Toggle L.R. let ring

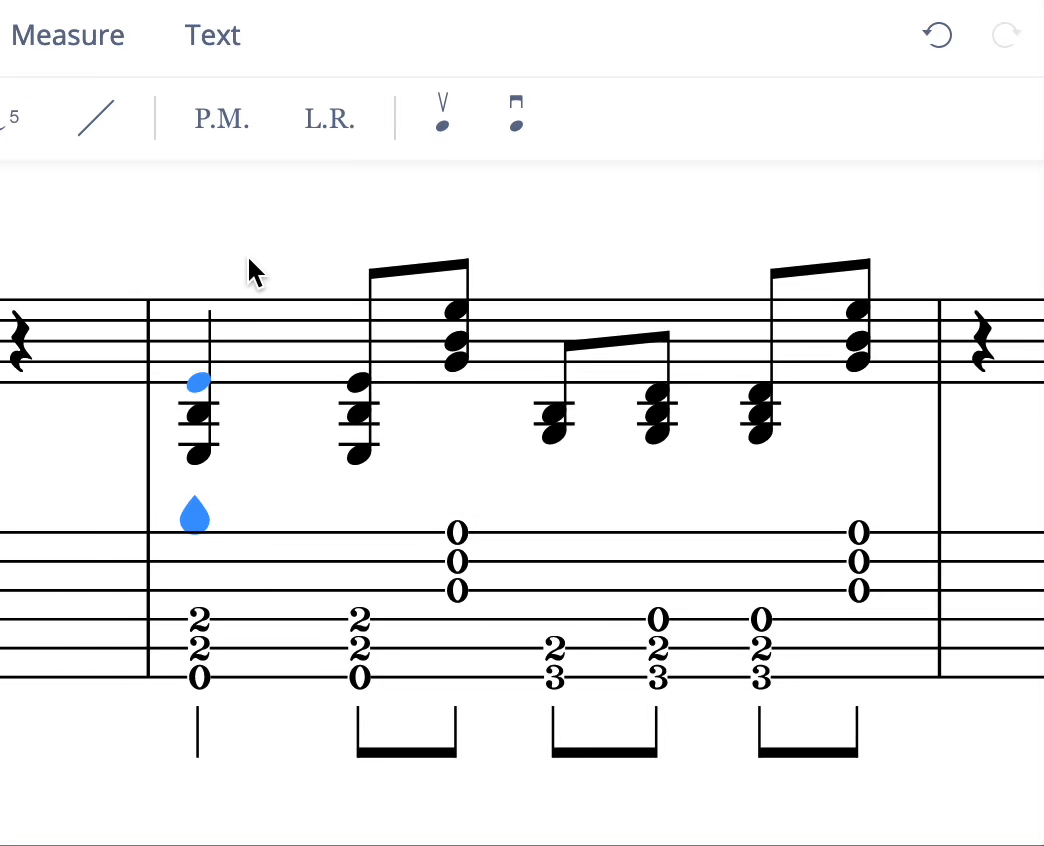(x=329, y=118)
